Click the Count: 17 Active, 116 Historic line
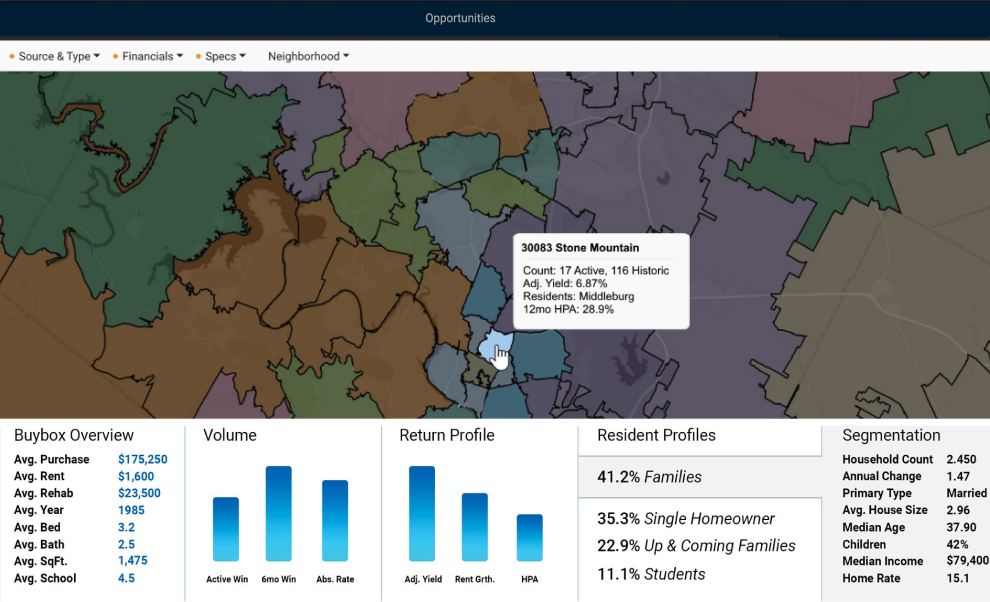Screen dimensions: 990x602 click(x=596, y=270)
